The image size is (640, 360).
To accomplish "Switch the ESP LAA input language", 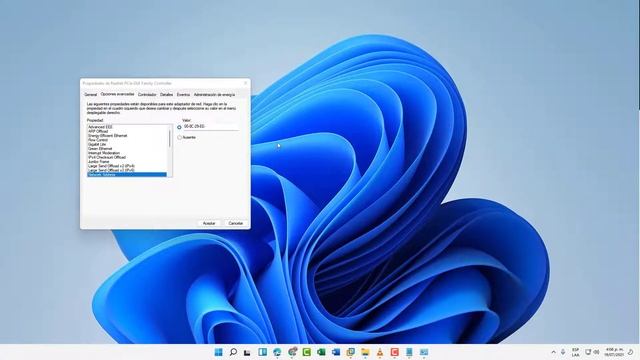I will [x=576, y=352].
